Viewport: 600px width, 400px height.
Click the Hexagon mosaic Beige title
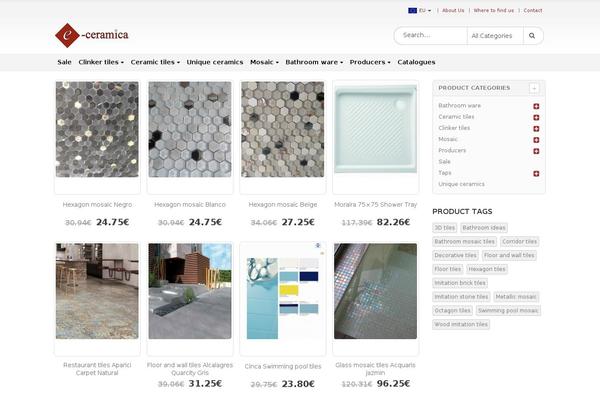pos(283,205)
